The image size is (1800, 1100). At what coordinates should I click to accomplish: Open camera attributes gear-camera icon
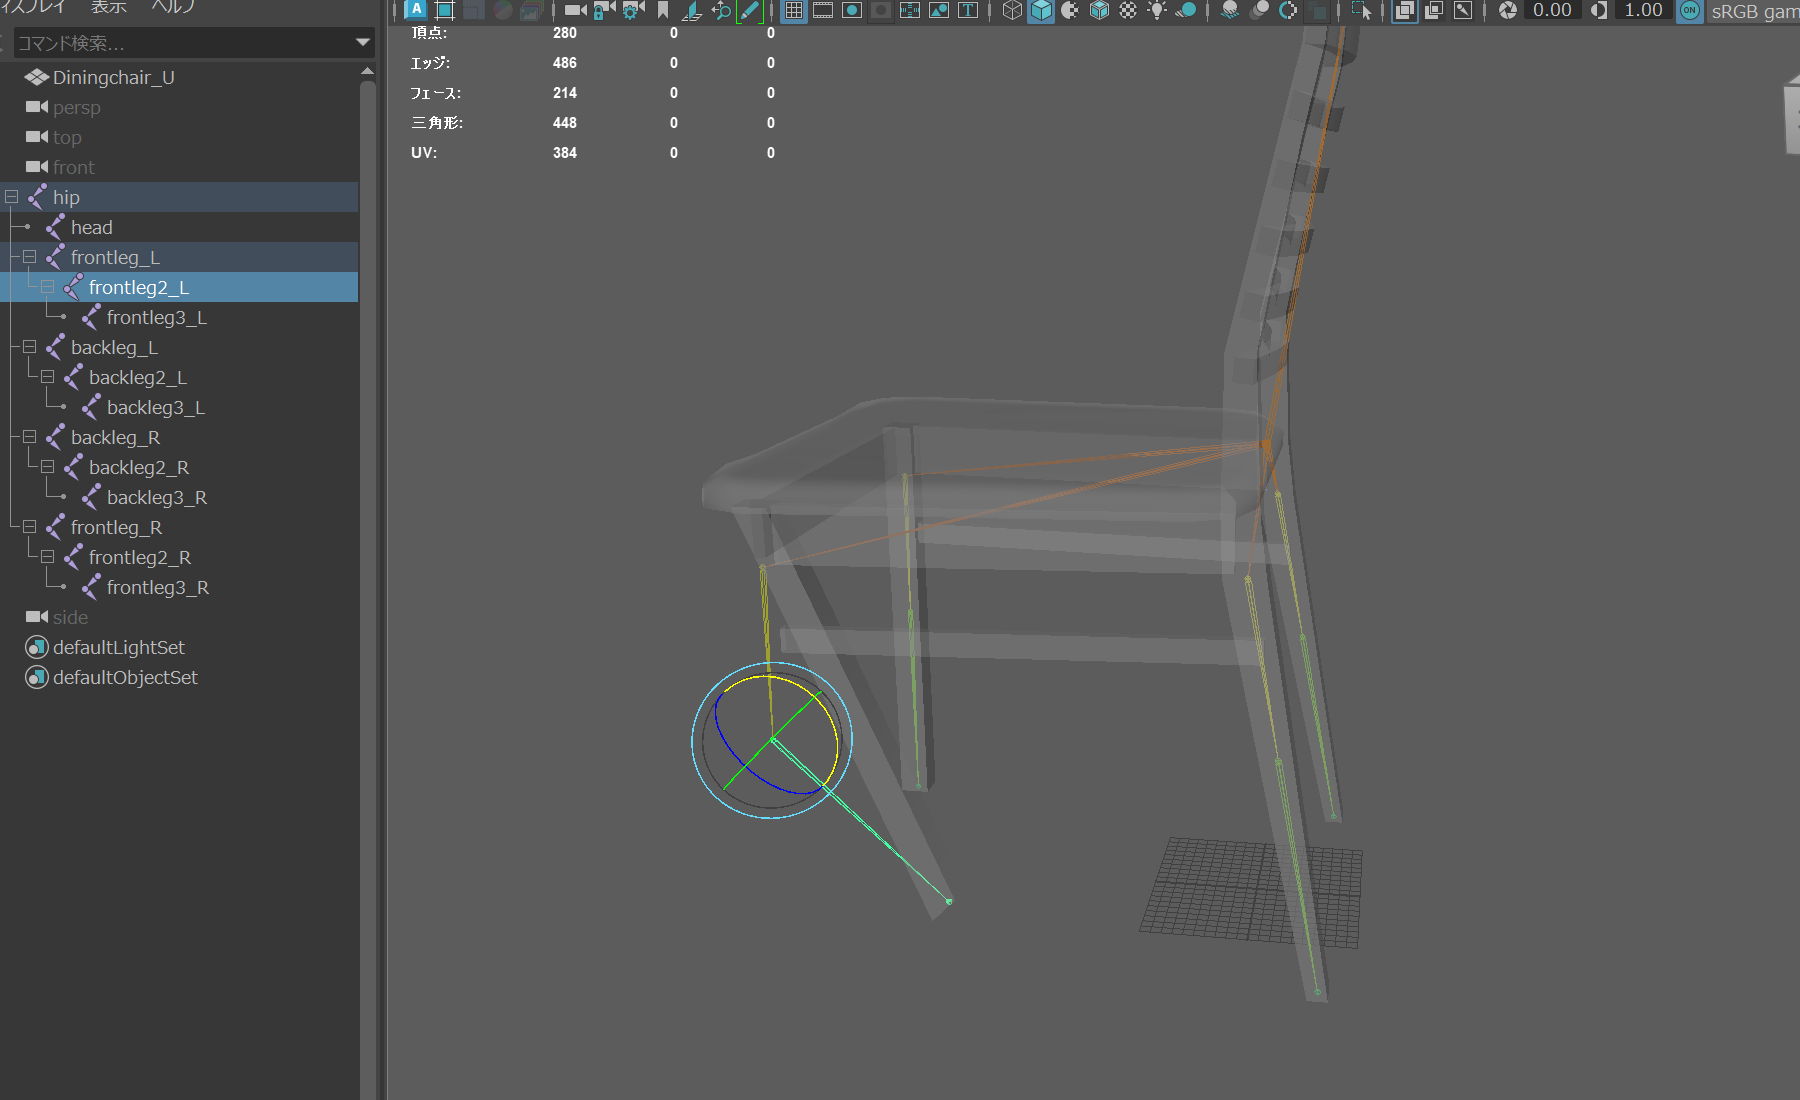click(633, 10)
